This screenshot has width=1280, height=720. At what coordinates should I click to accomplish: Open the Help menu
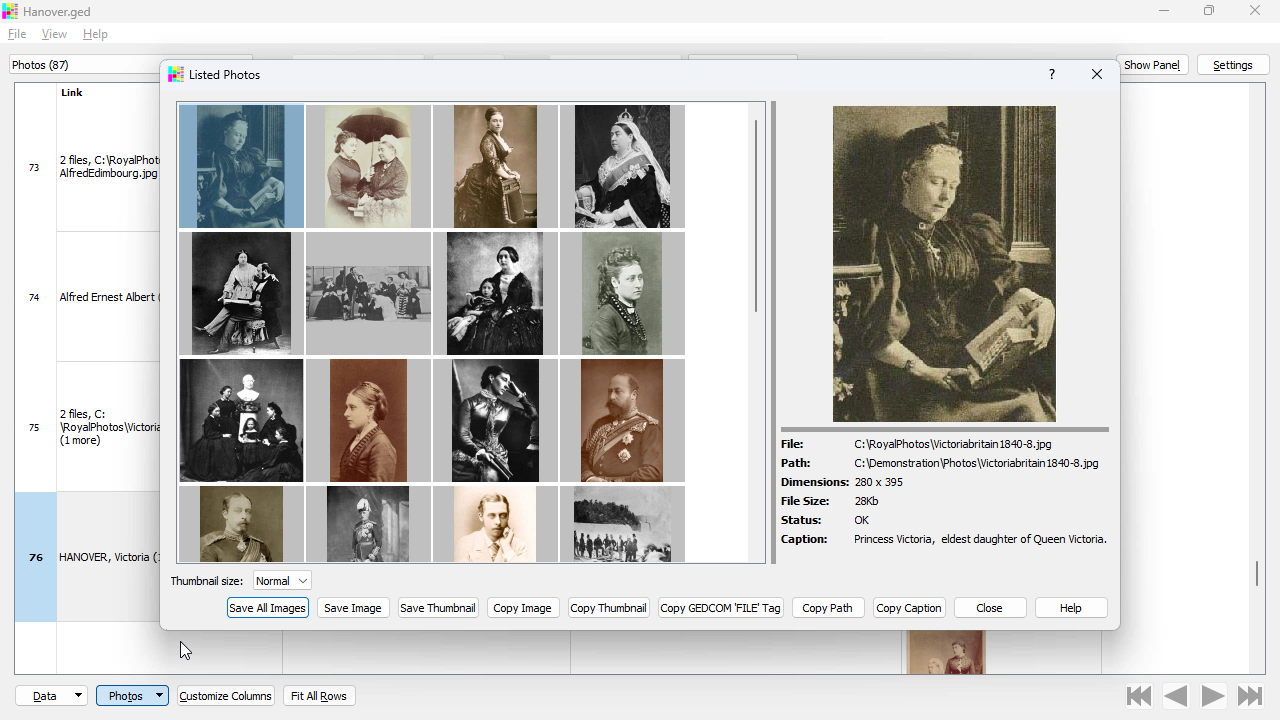tap(95, 34)
